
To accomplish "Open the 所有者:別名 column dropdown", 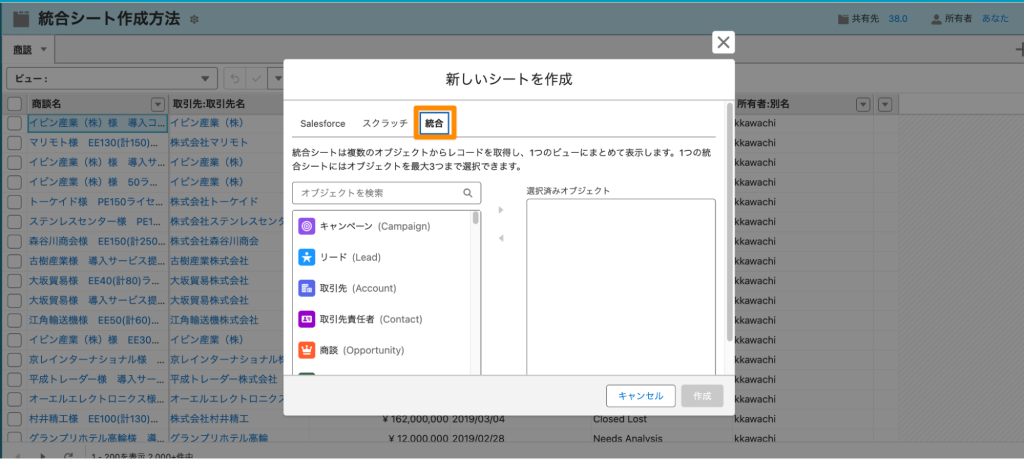I will (863, 104).
